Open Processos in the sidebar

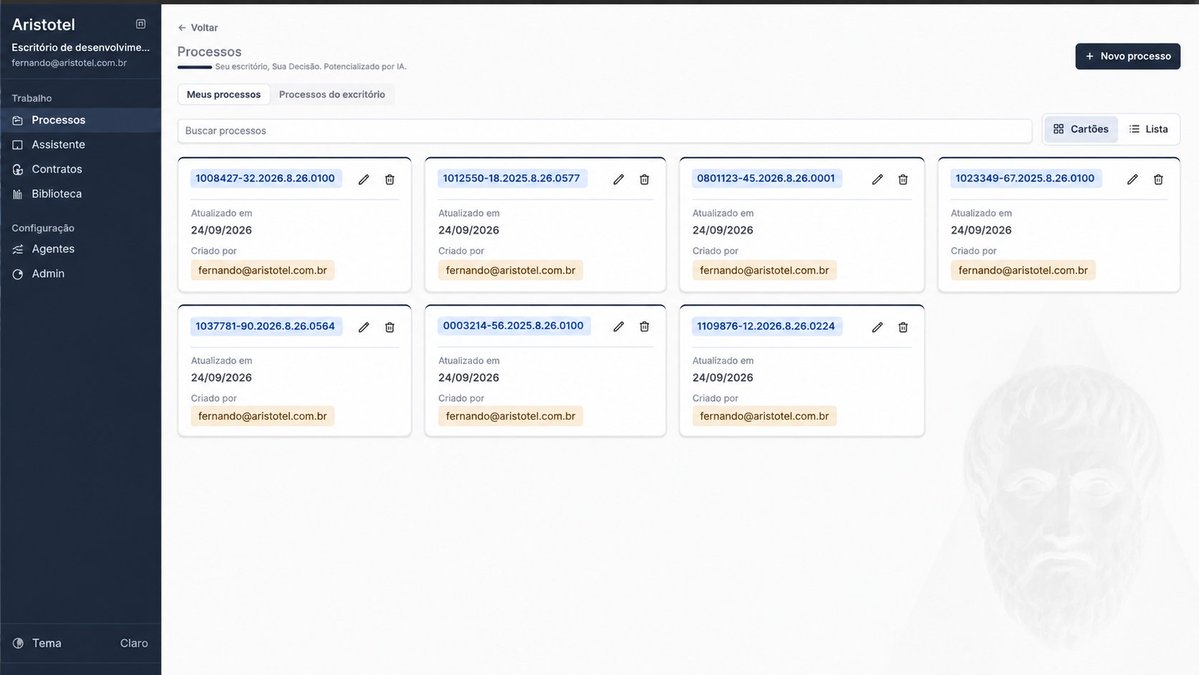(80, 120)
